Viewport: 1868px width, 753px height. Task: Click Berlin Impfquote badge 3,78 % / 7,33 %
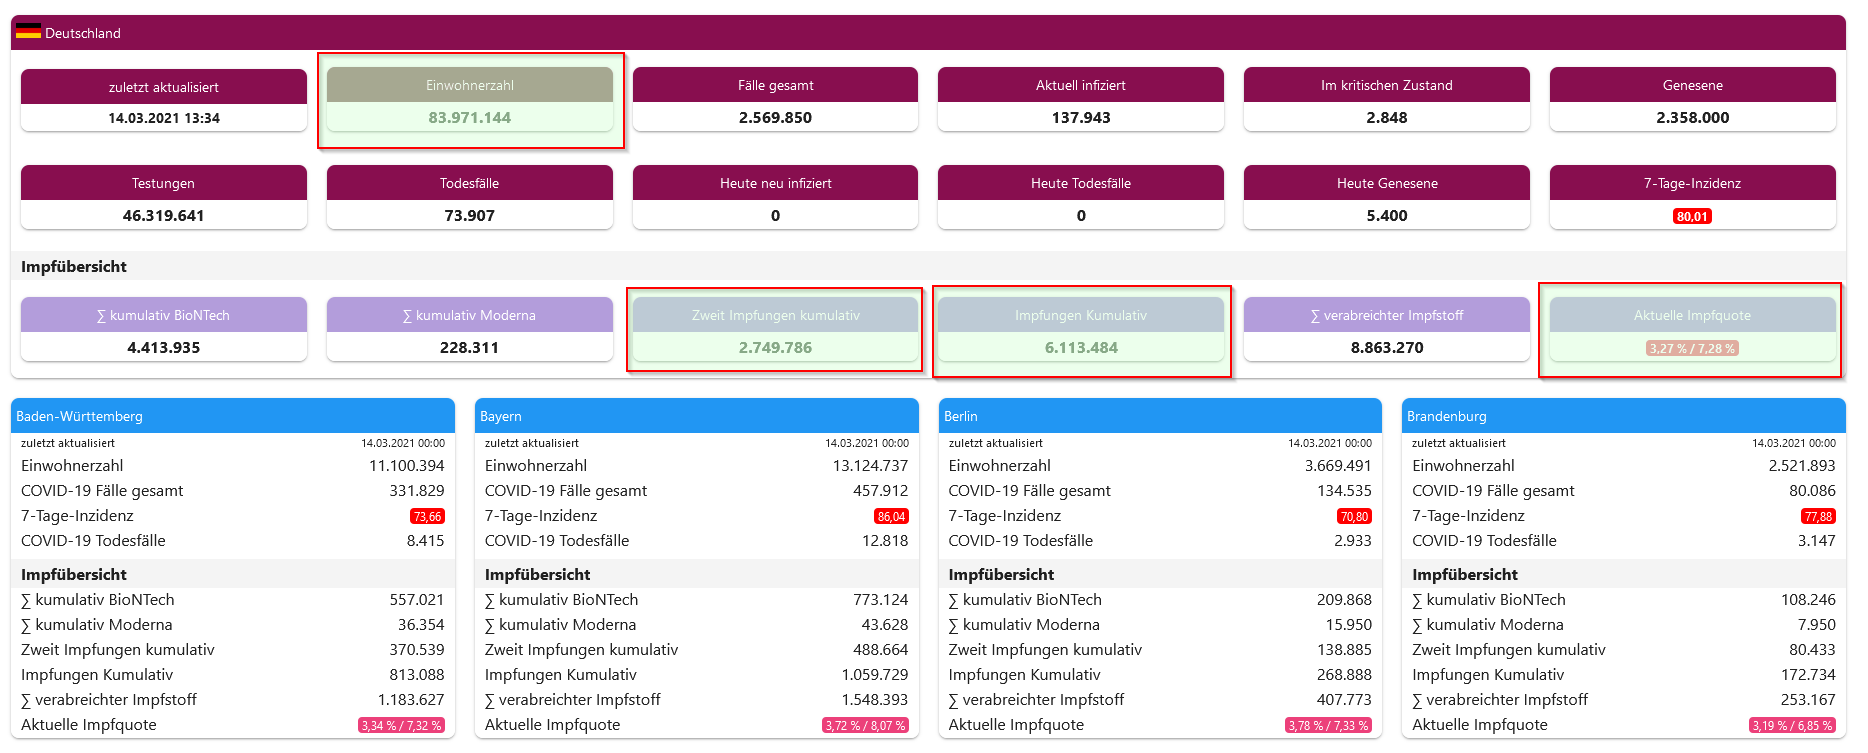coord(1328,726)
